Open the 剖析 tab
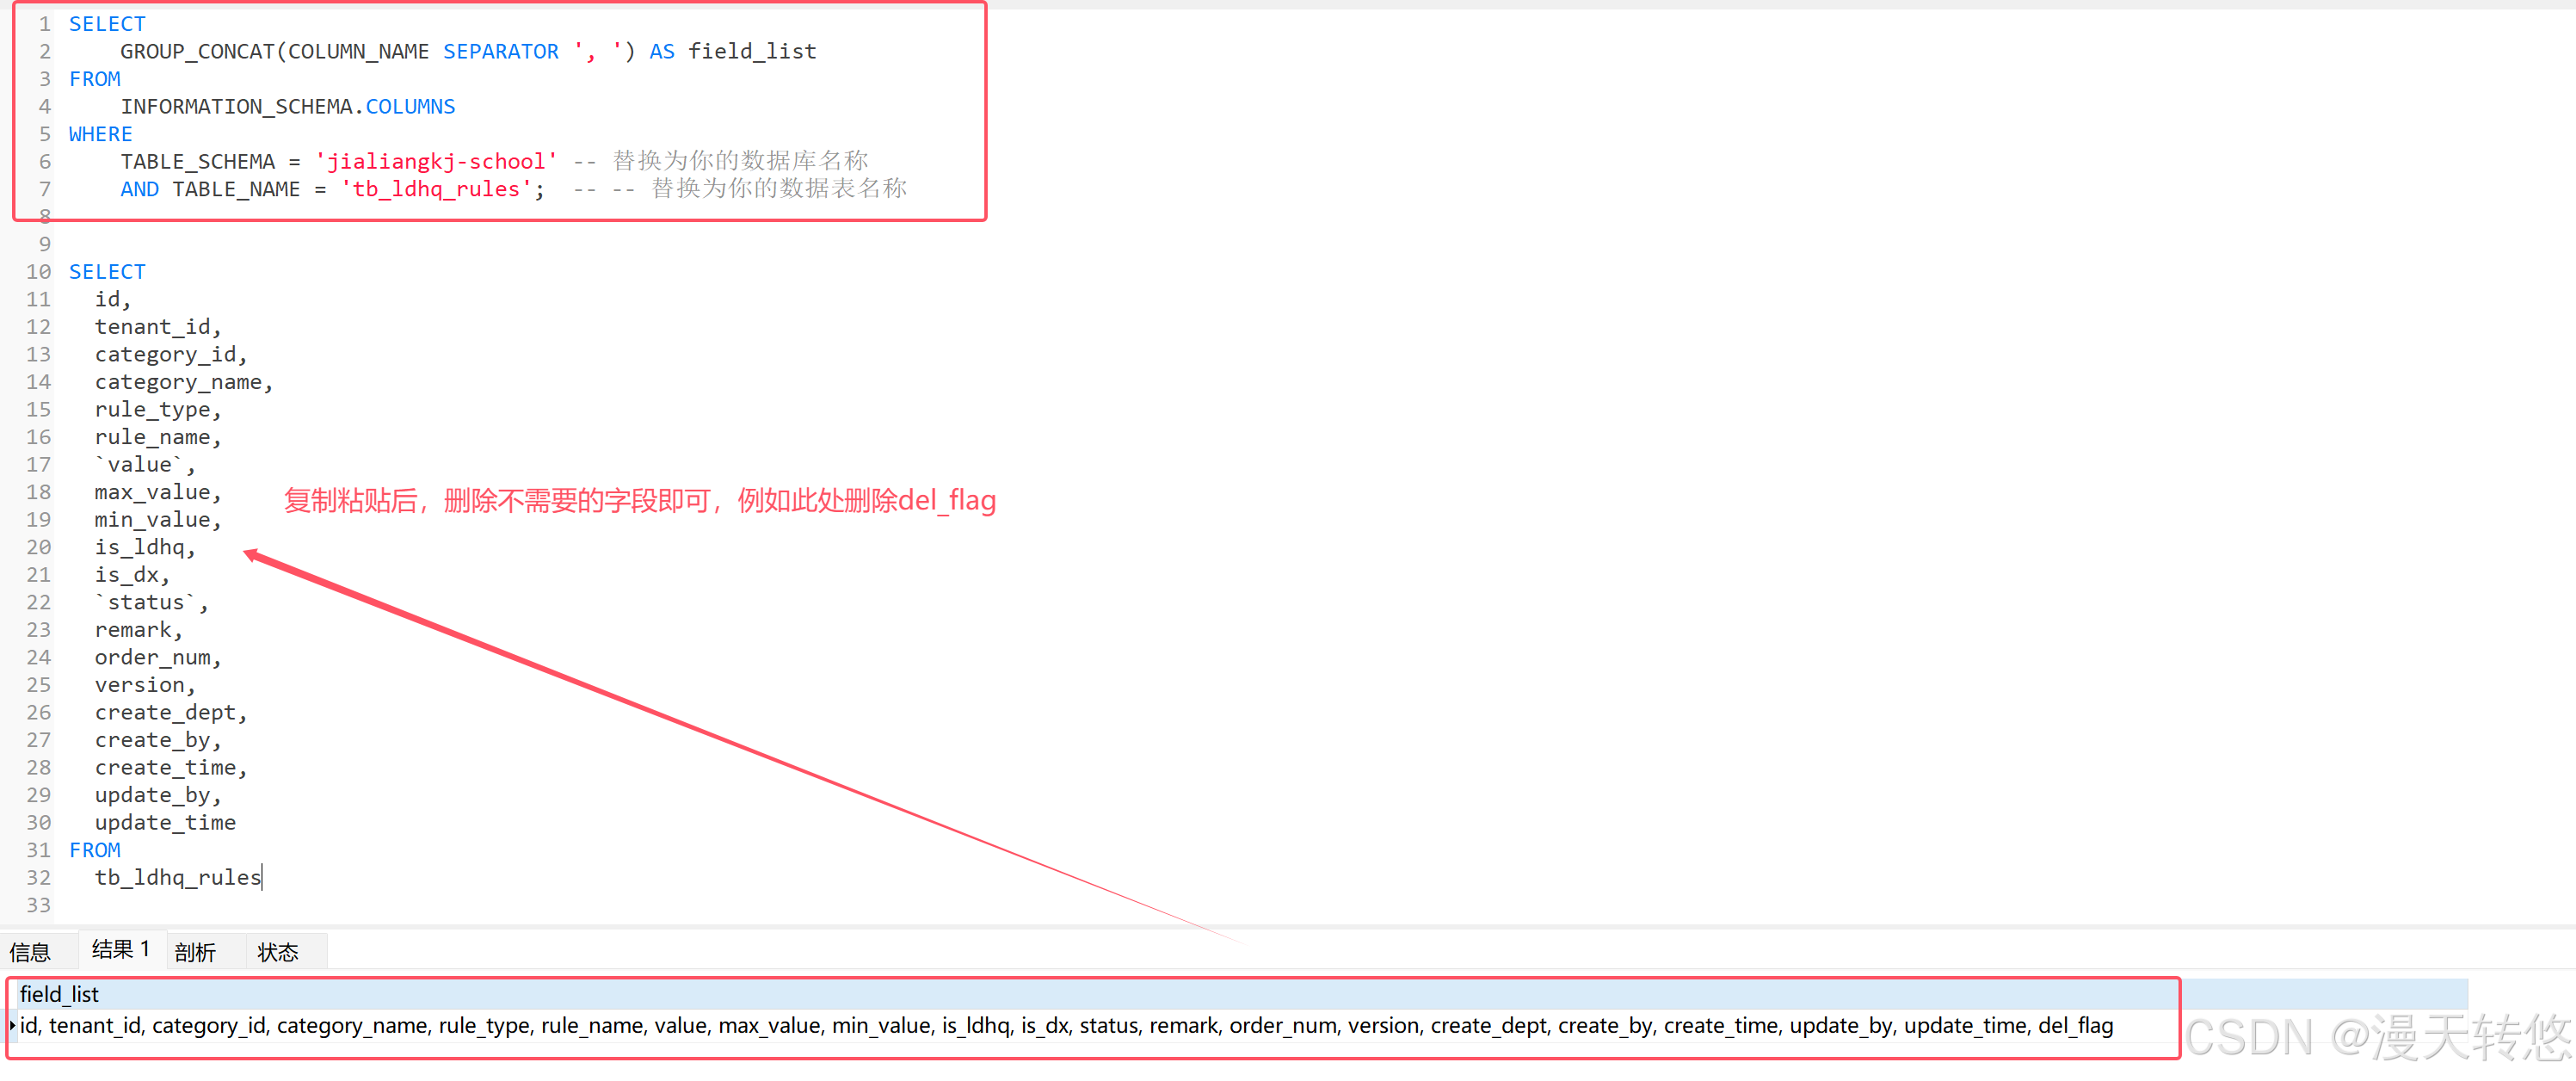This screenshot has width=2576, height=1081. point(195,952)
